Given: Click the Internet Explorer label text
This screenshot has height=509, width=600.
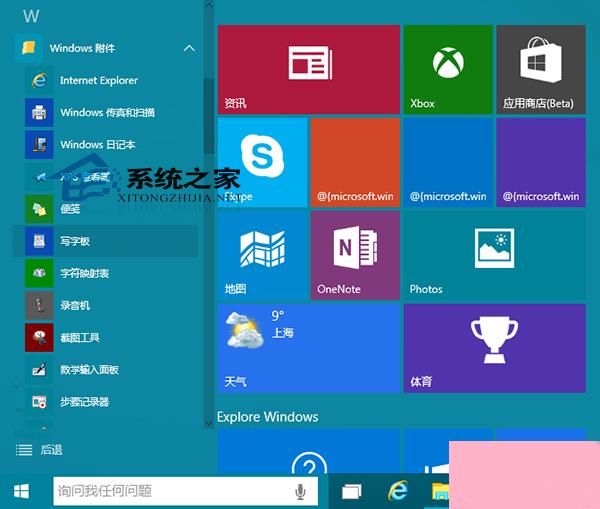Looking at the screenshot, I should [x=99, y=80].
